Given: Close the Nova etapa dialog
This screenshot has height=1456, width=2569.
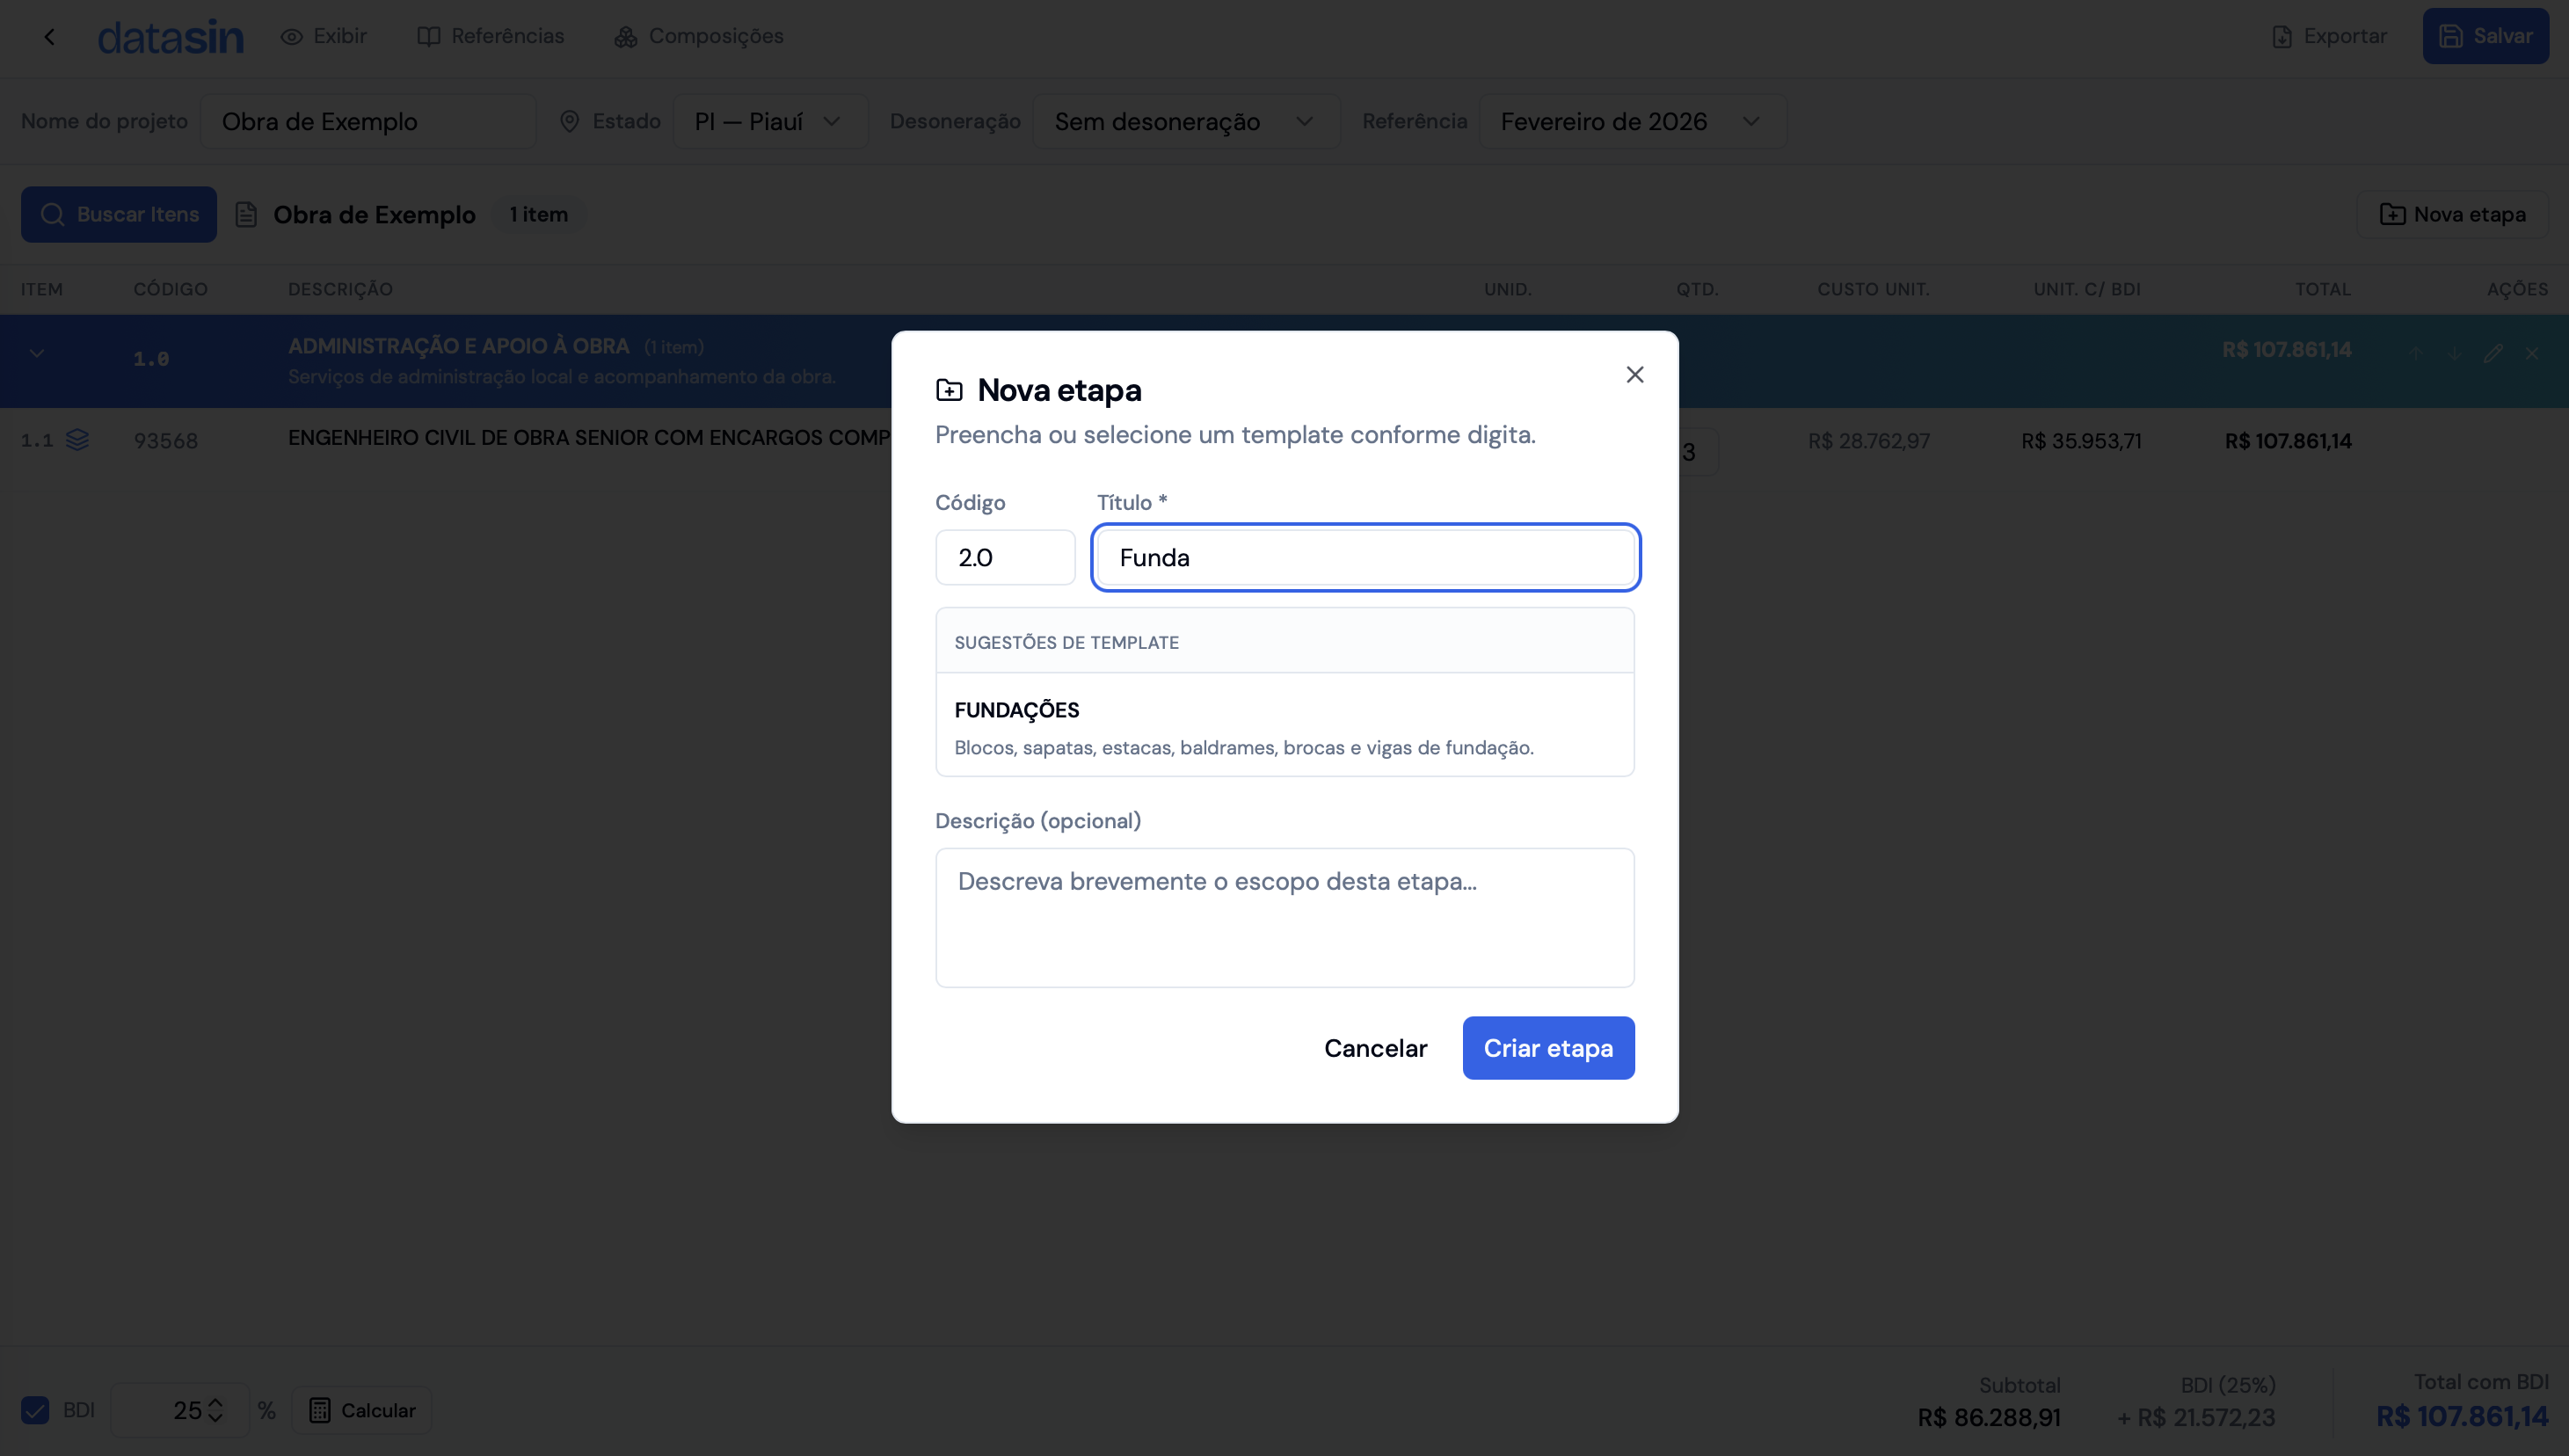Looking at the screenshot, I should click(1635, 375).
